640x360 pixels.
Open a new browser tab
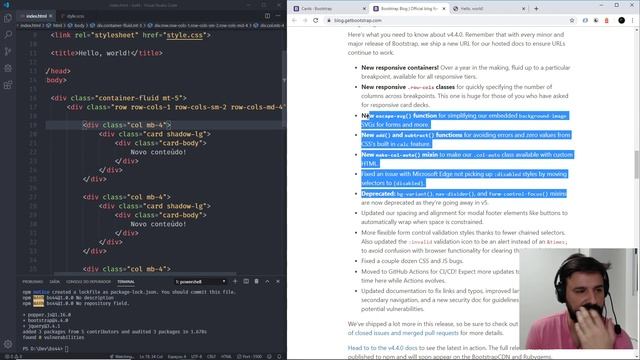[x=536, y=9]
